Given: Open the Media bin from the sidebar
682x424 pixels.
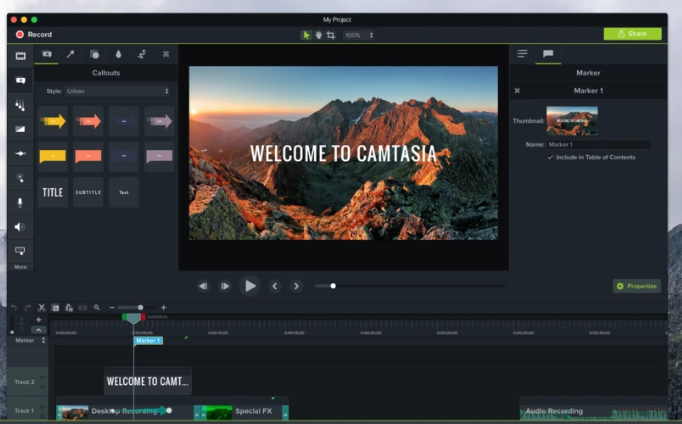Looking at the screenshot, I should [20, 56].
